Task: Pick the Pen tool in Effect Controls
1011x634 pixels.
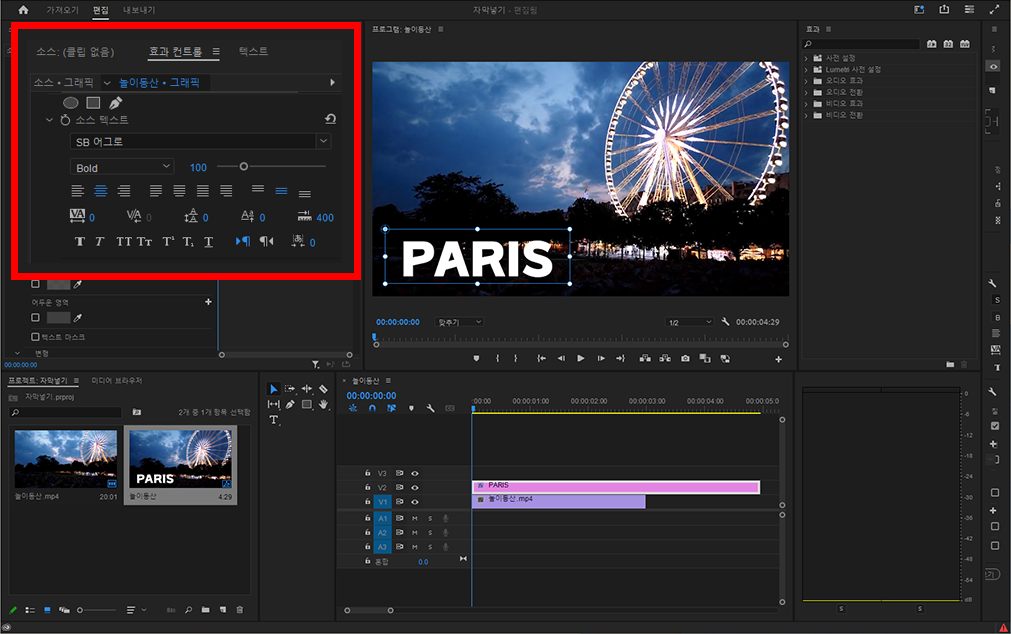Action: click(115, 102)
